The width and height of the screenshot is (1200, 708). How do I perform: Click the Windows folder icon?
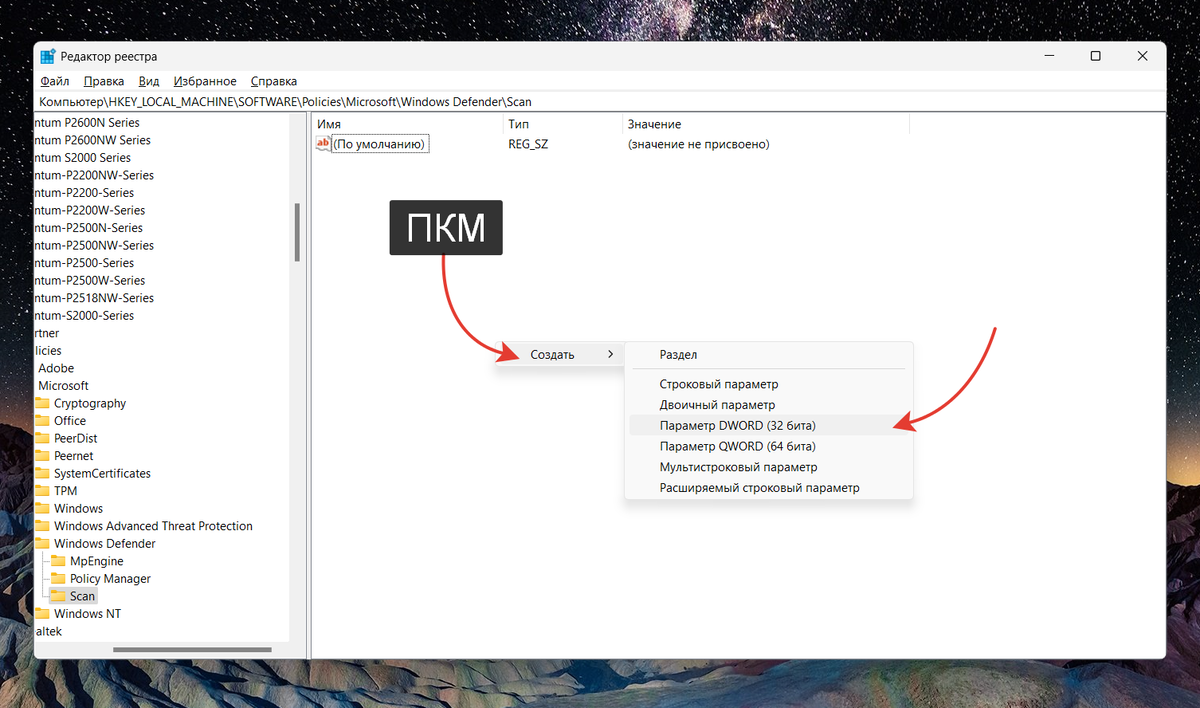(x=42, y=509)
